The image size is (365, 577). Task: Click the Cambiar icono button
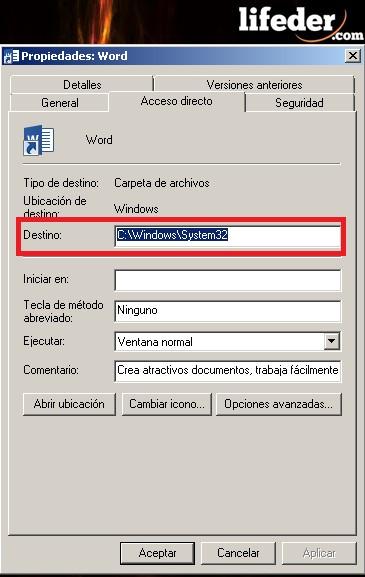tap(167, 404)
